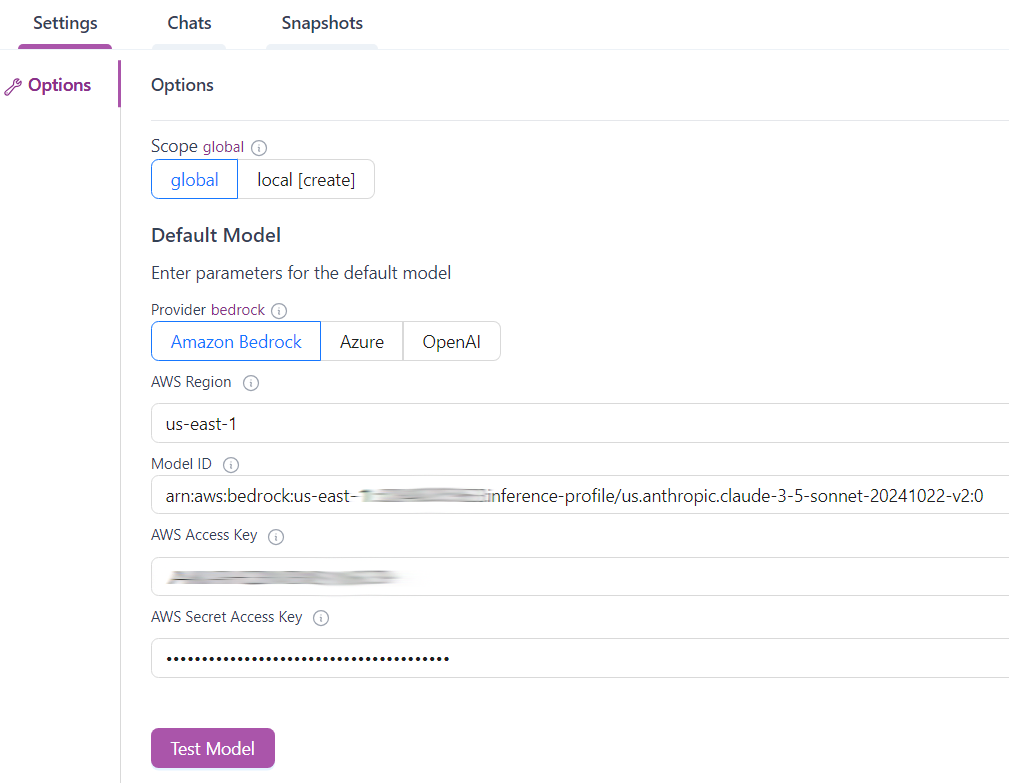Viewport: 1009px width, 783px height.
Task: Click 'Enter parameters for the default model' text
Action: click(x=301, y=273)
